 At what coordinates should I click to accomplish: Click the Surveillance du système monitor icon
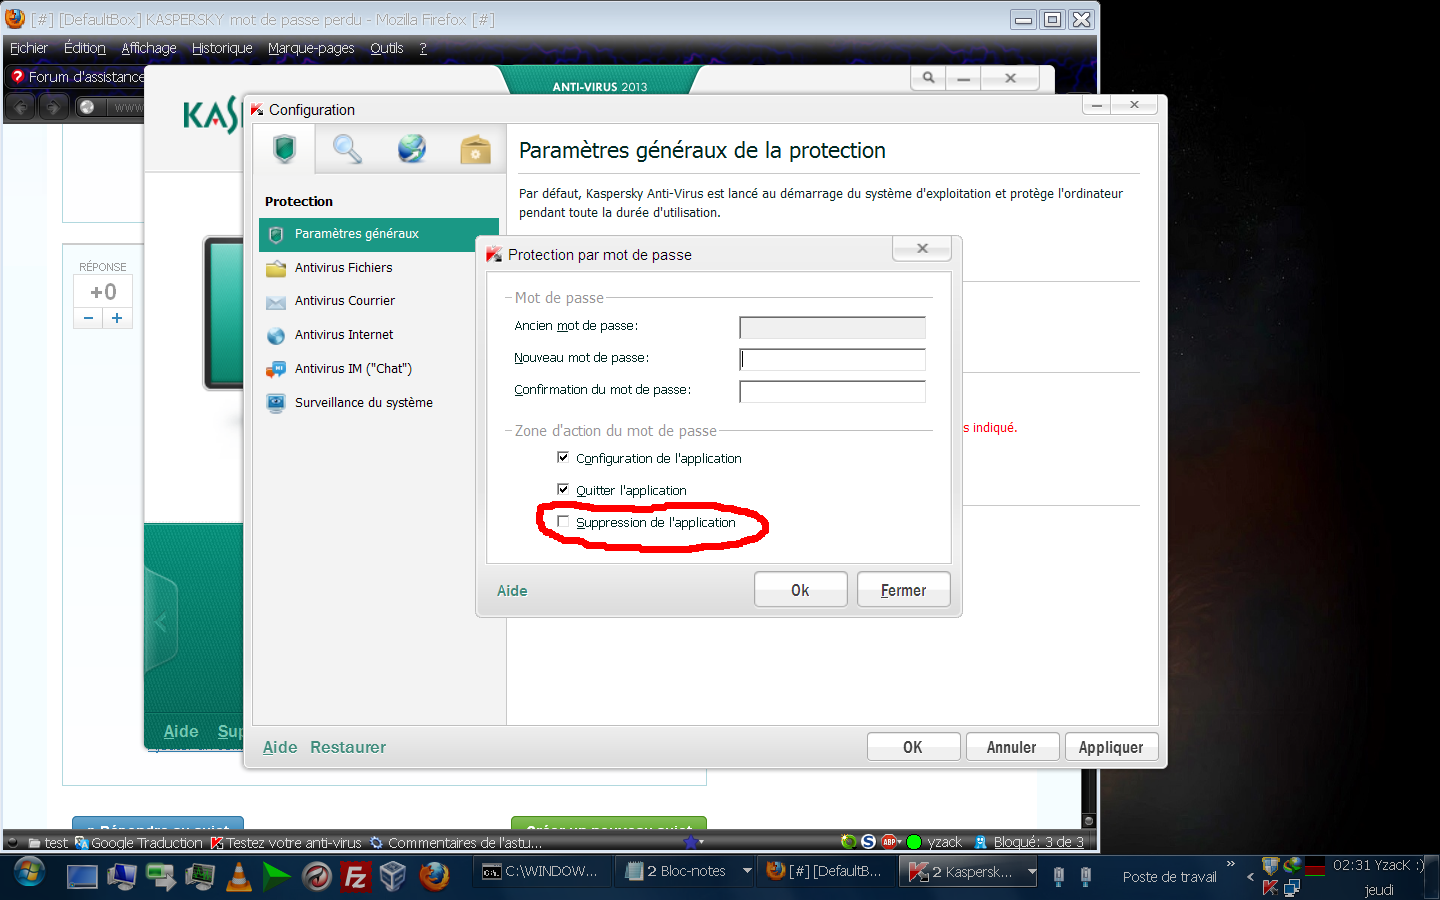coord(276,403)
